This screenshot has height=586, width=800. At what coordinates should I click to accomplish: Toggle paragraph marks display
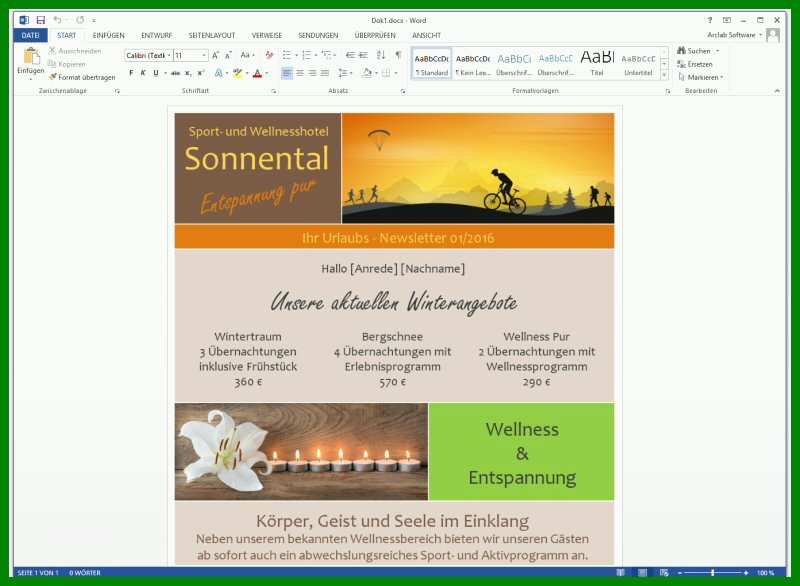tap(398, 55)
